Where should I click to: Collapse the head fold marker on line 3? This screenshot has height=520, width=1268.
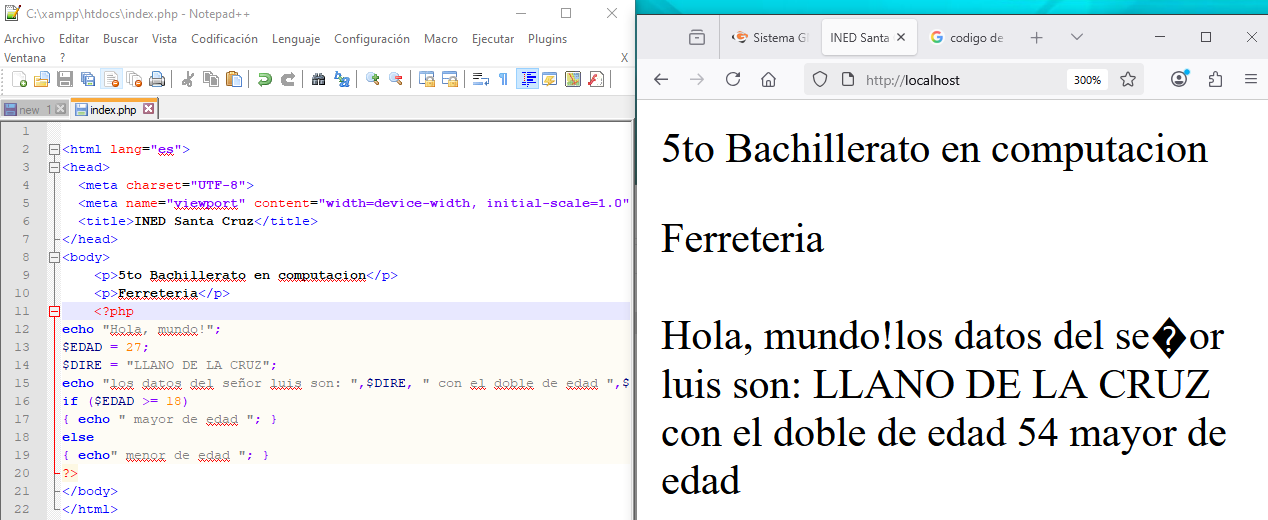(54, 167)
